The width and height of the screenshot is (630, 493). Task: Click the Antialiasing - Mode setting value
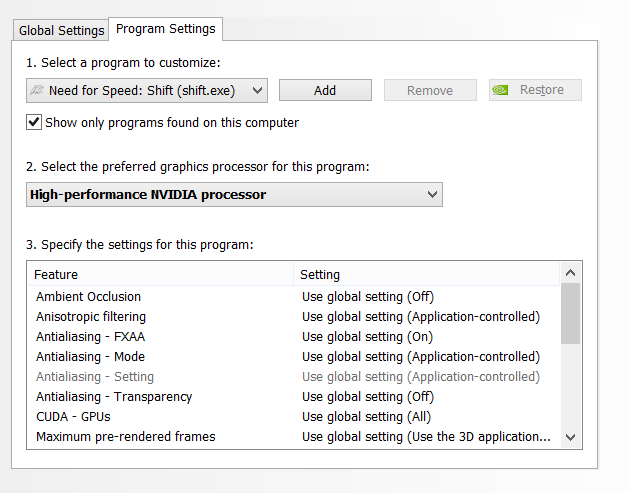pyautogui.click(x=421, y=356)
